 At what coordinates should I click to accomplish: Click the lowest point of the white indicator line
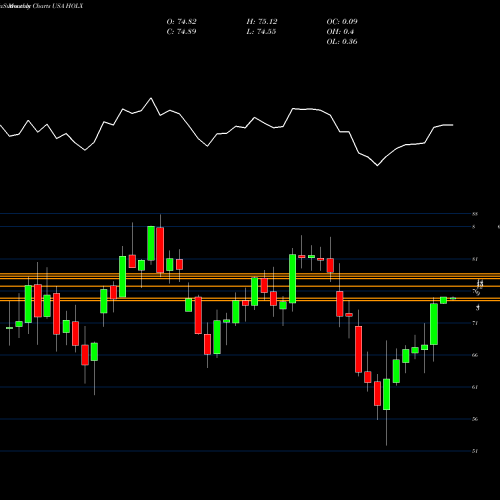coord(377,165)
